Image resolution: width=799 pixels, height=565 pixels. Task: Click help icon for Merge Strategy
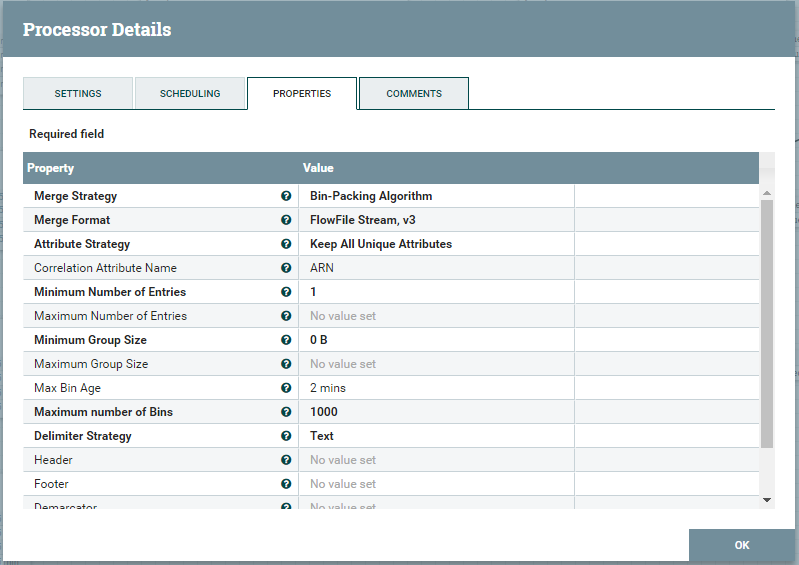[x=286, y=196]
